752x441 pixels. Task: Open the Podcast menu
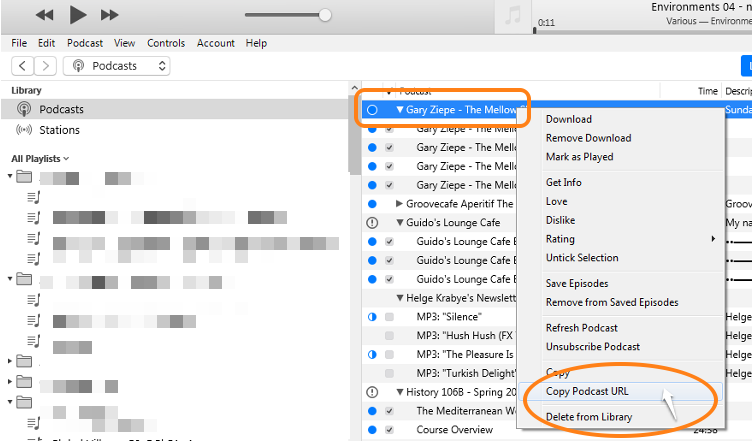point(85,43)
